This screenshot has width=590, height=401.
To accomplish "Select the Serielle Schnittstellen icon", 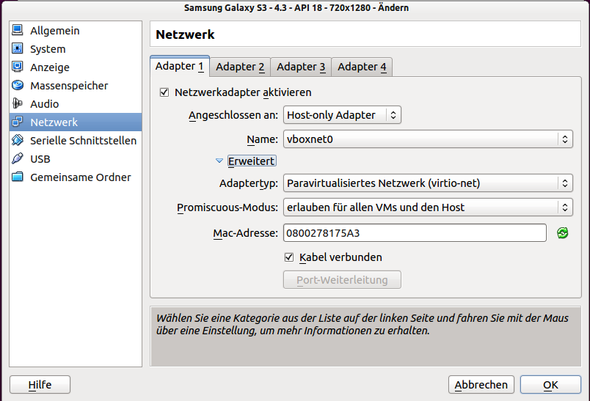I will [17, 140].
